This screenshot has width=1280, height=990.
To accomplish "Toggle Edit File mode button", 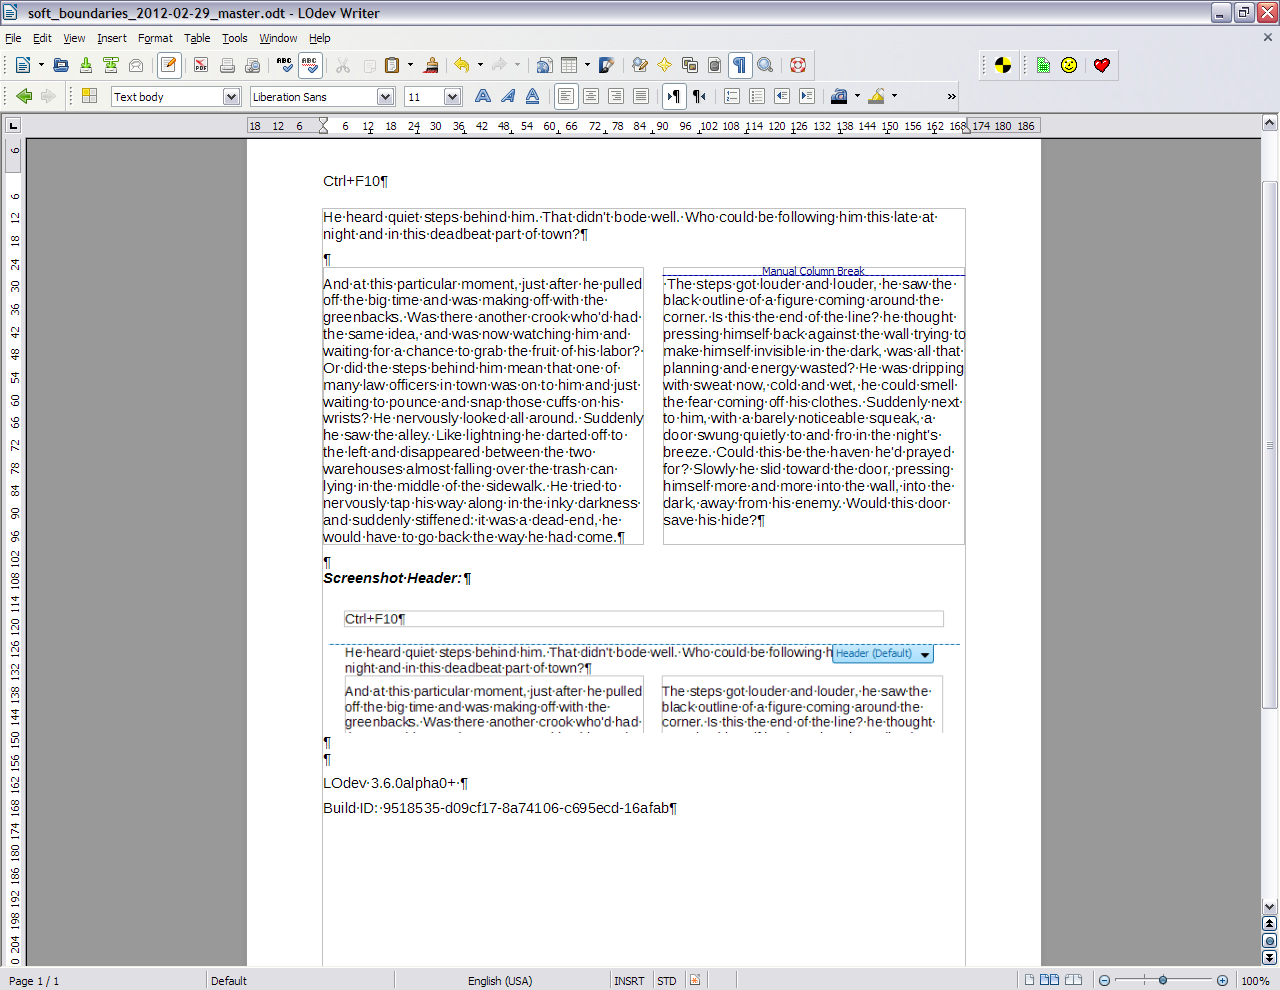I will tap(169, 65).
